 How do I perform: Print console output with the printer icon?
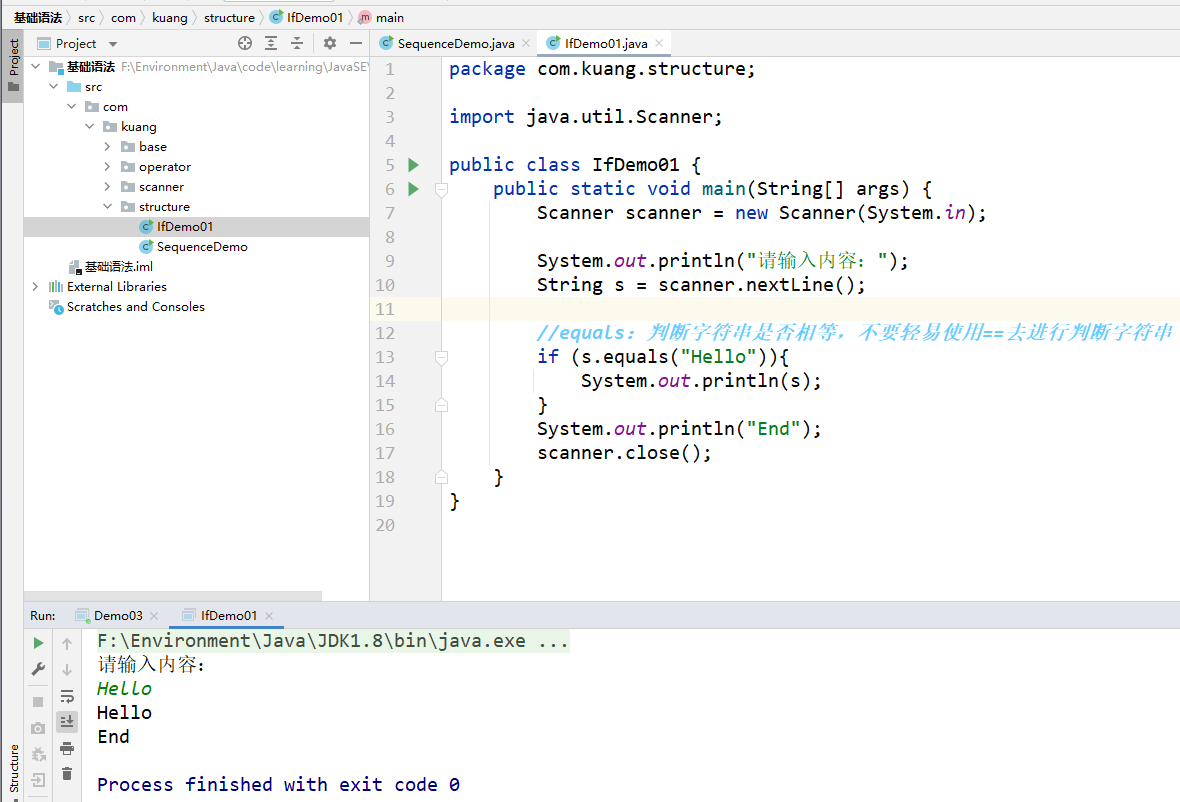click(x=67, y=749)
